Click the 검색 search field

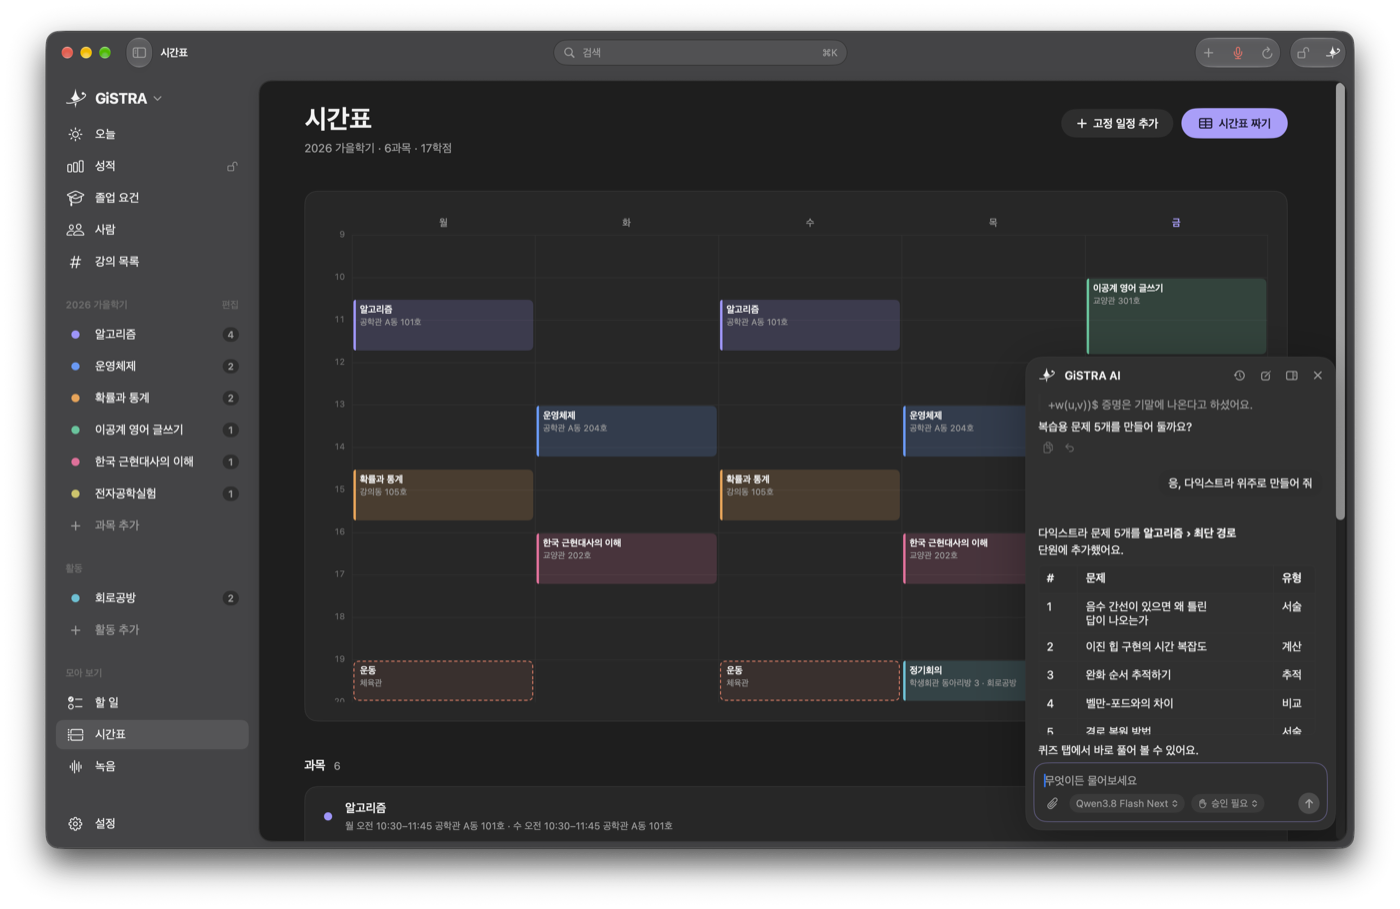click(700, 53)
